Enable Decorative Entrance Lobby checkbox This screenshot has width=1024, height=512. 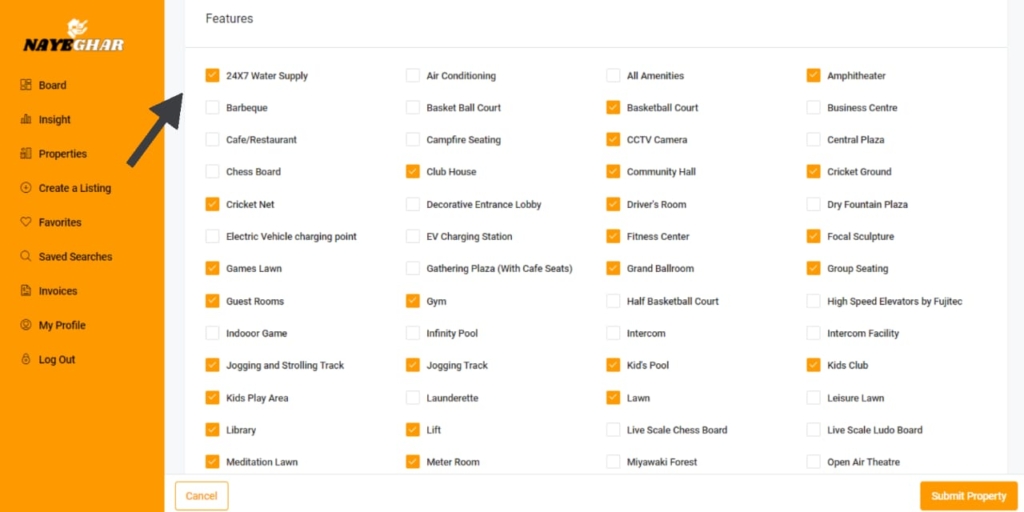413,204
